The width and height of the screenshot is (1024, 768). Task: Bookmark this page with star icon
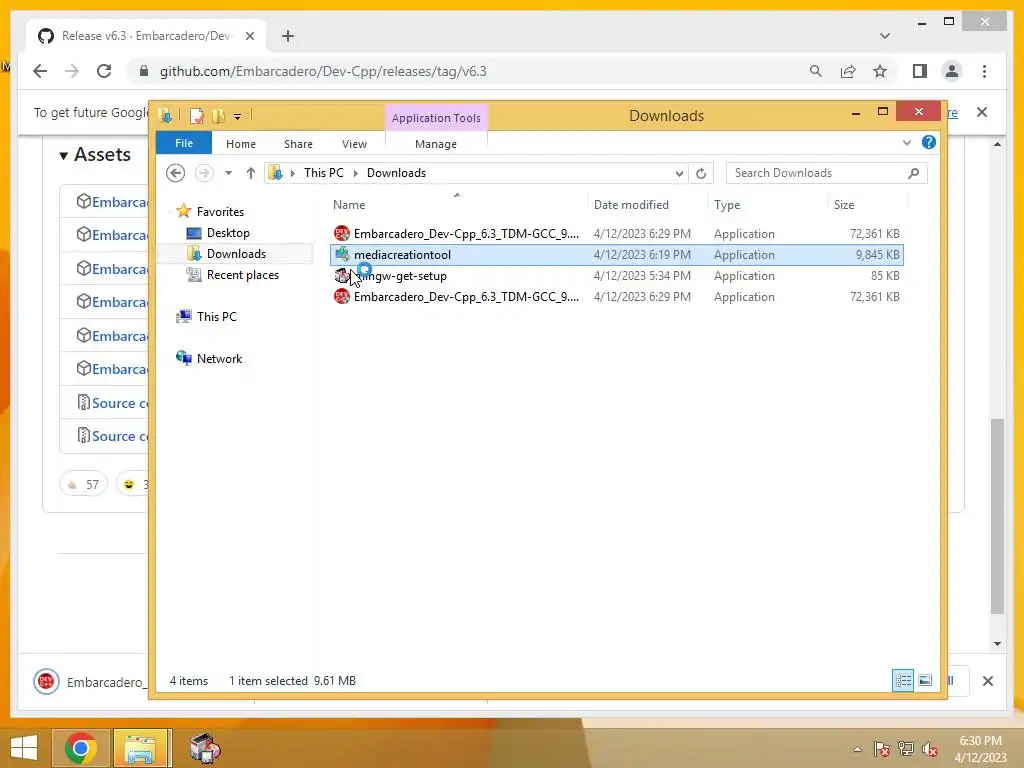(880, 71)
